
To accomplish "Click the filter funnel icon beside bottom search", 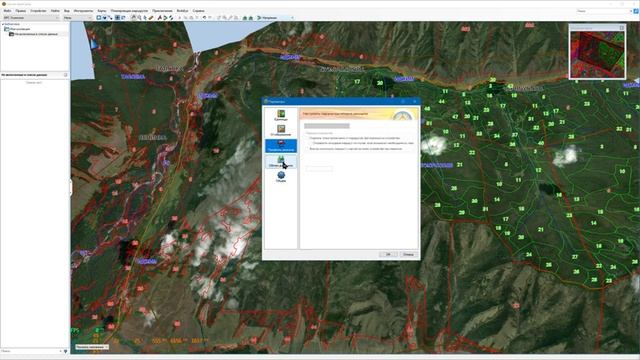I will [x=65, y=351].
